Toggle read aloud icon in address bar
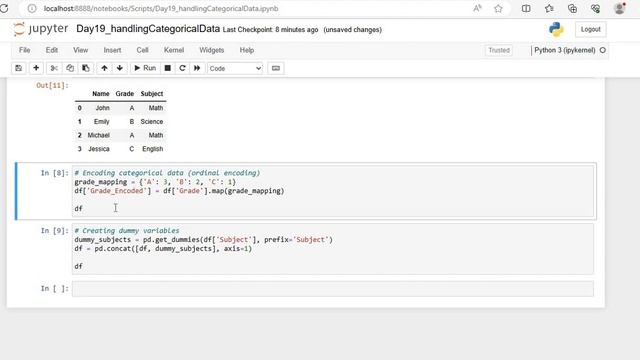This screenshot has height=360, width=640. tap(477, 8)
